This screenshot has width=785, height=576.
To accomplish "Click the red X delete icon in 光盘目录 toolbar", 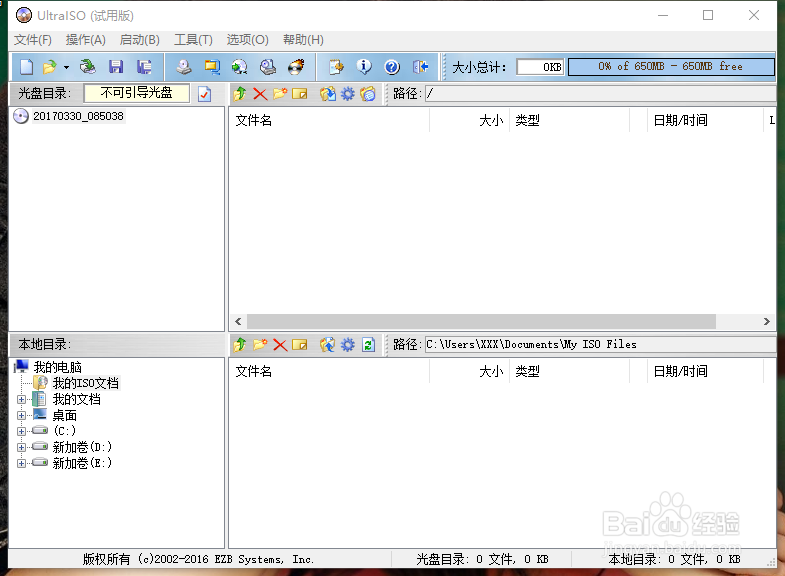I will tap(260, 94).
